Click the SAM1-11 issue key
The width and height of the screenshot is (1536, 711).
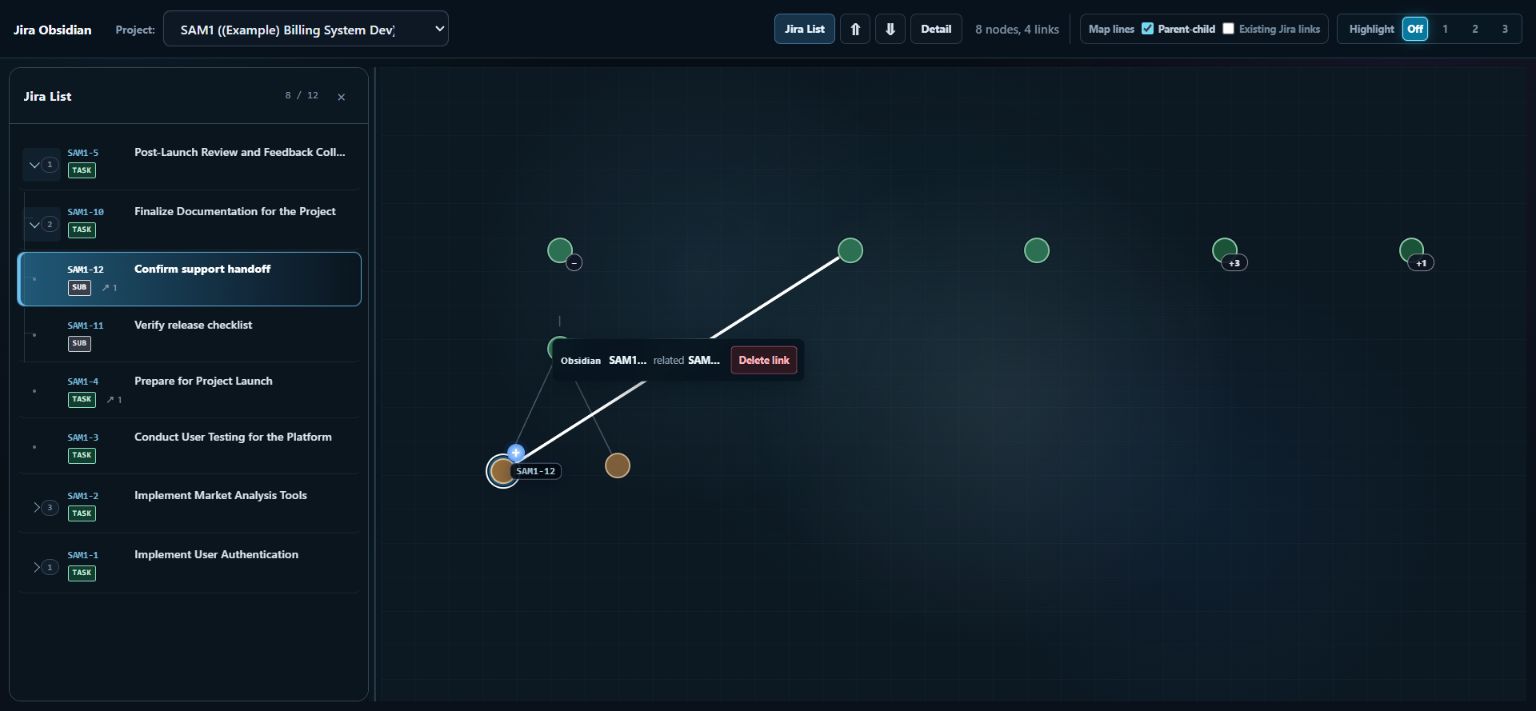click(85, 326)
